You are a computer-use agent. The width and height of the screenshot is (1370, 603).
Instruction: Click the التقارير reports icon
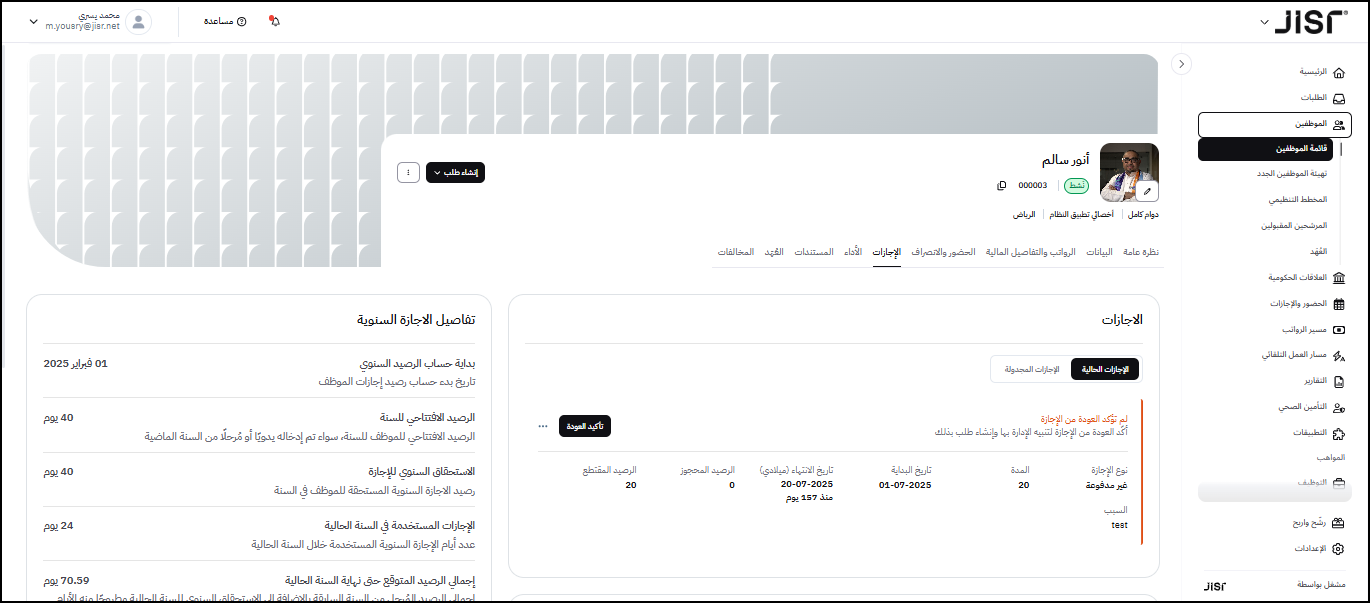tap(1339, 381)
